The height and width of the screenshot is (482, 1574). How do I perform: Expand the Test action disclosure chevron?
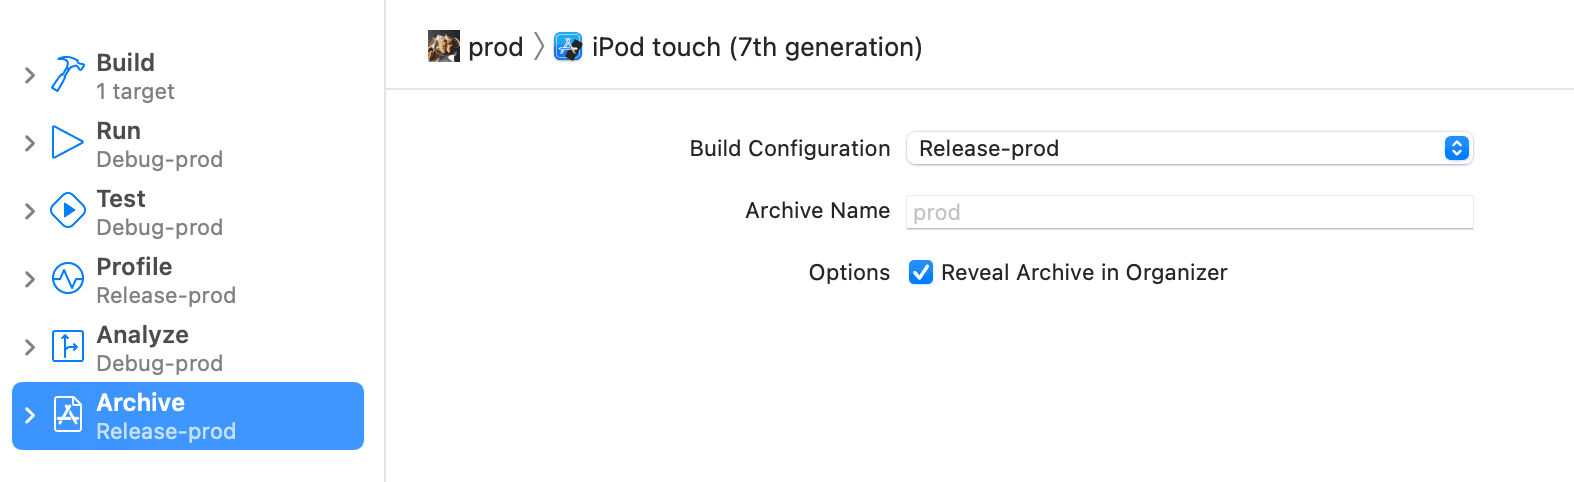point(30,211)
